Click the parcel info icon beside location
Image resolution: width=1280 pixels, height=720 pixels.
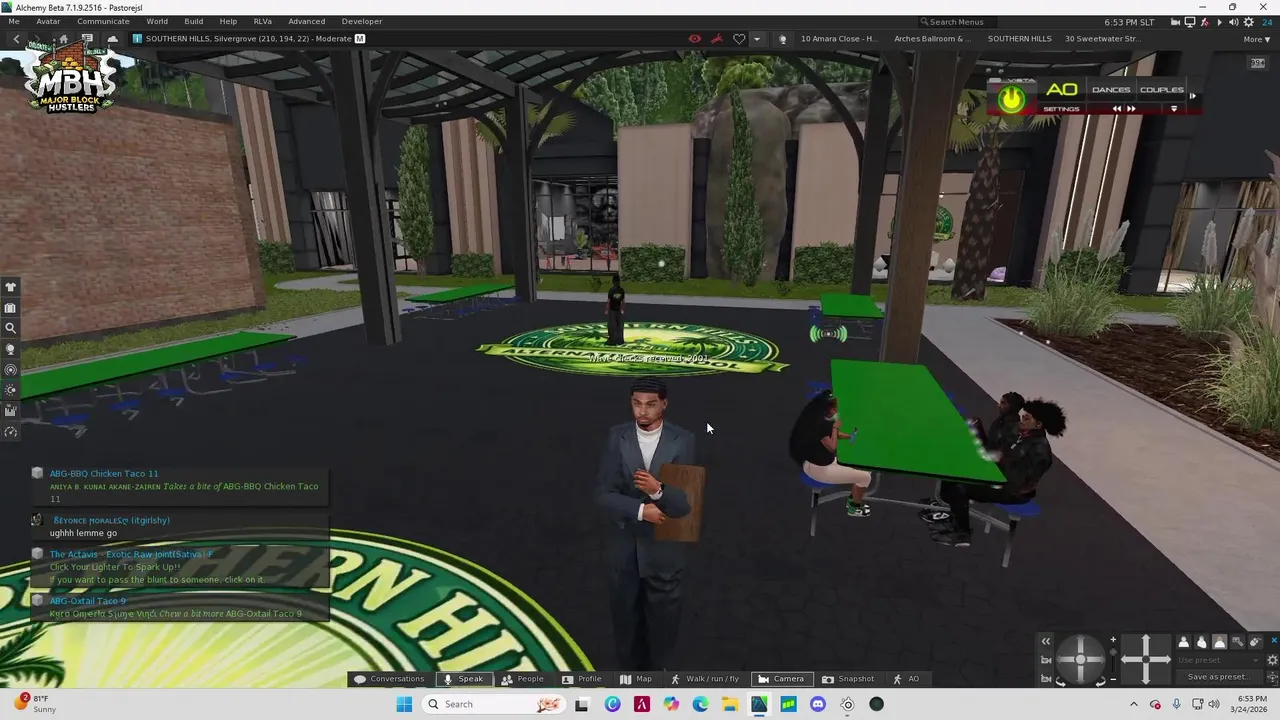point(137,39)
